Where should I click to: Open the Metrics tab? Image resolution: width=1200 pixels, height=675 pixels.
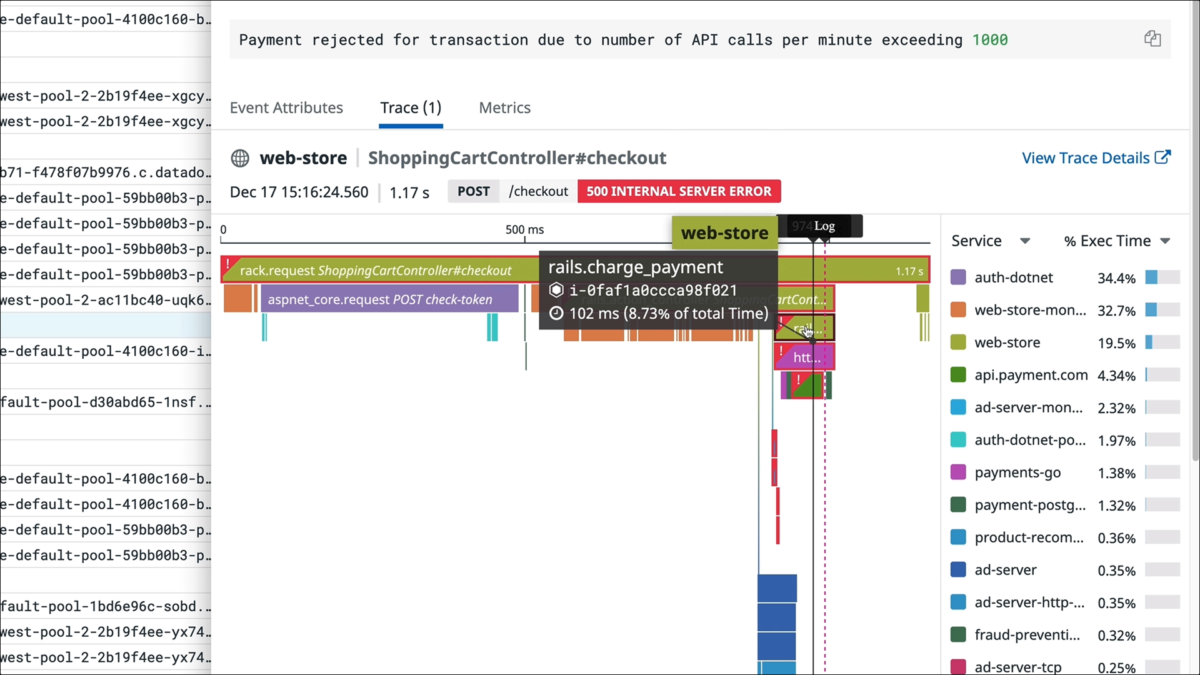point(504,108)
